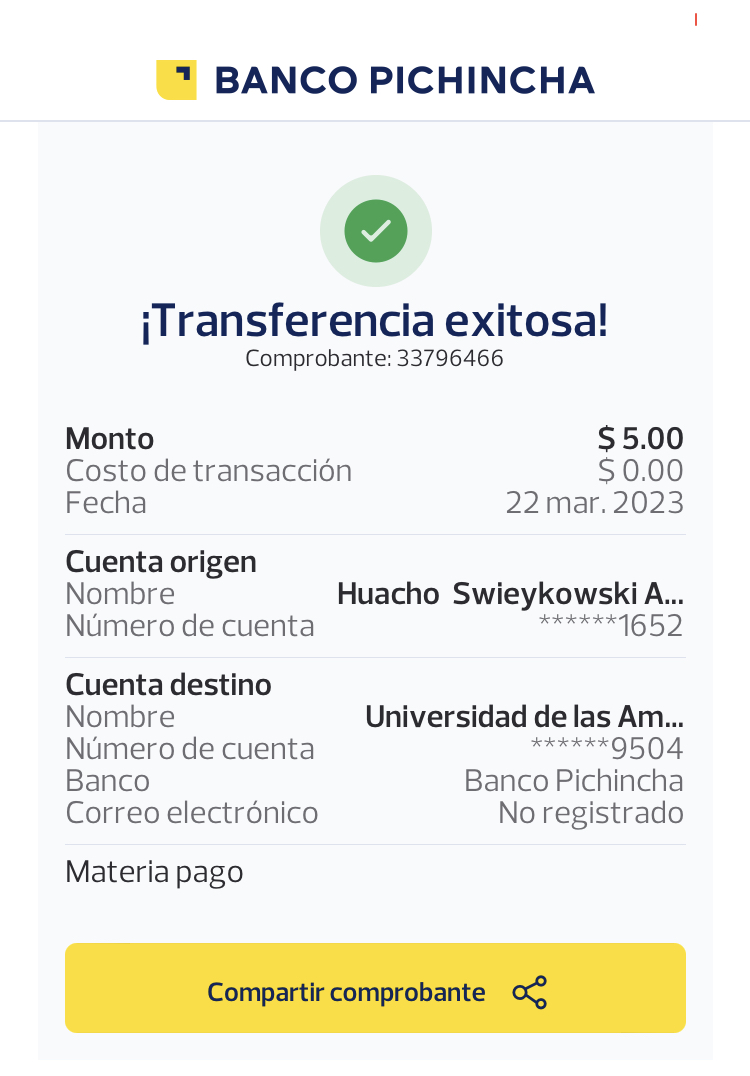Tap the share icon on the yellow button
750x1076 pixels.
[529, 992]
